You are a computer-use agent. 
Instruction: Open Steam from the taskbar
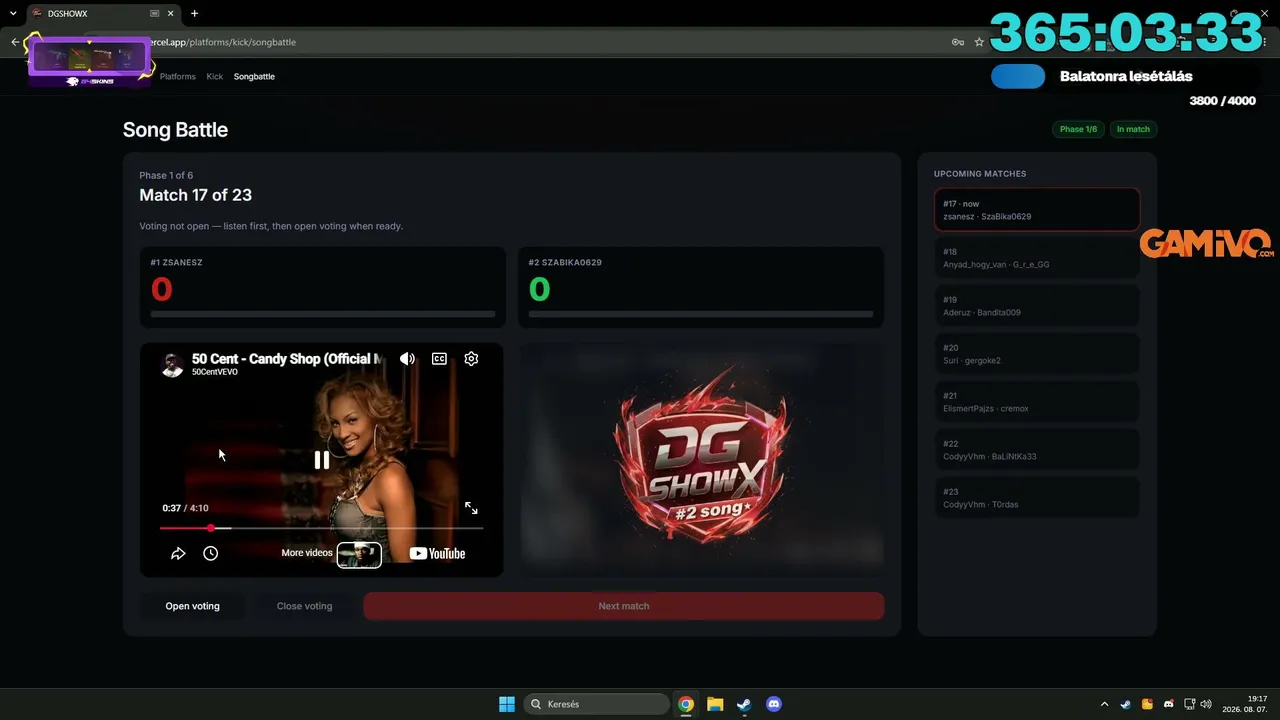[x=744, y=704]
